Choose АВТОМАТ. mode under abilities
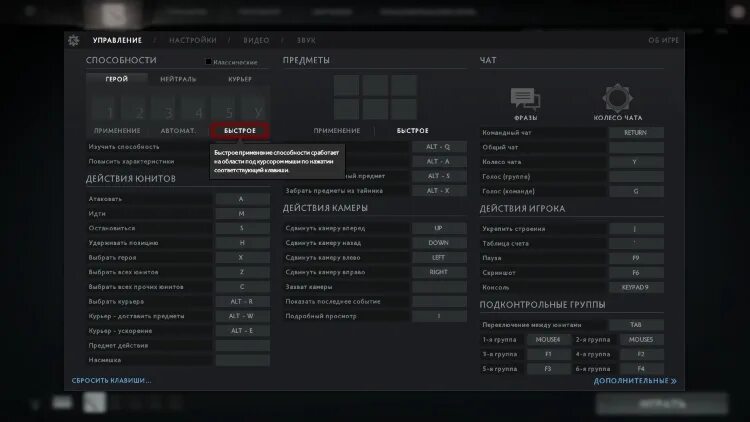This screenshot has height=422, width=750. pos(177,131)
